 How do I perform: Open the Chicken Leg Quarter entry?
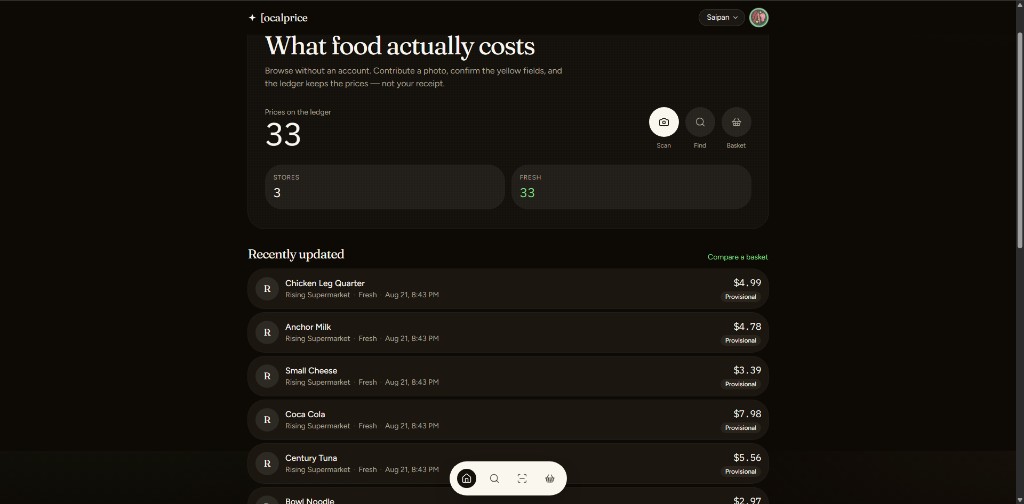click(508, 289)
